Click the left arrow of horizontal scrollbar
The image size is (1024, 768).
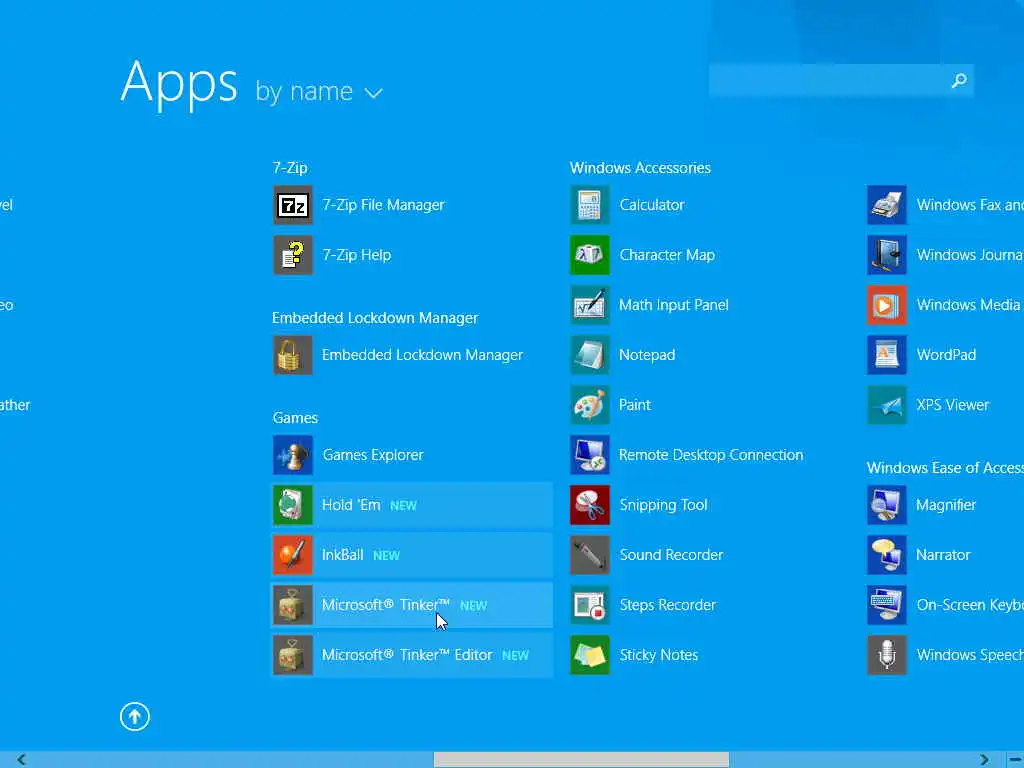click(x=22, y=760)
